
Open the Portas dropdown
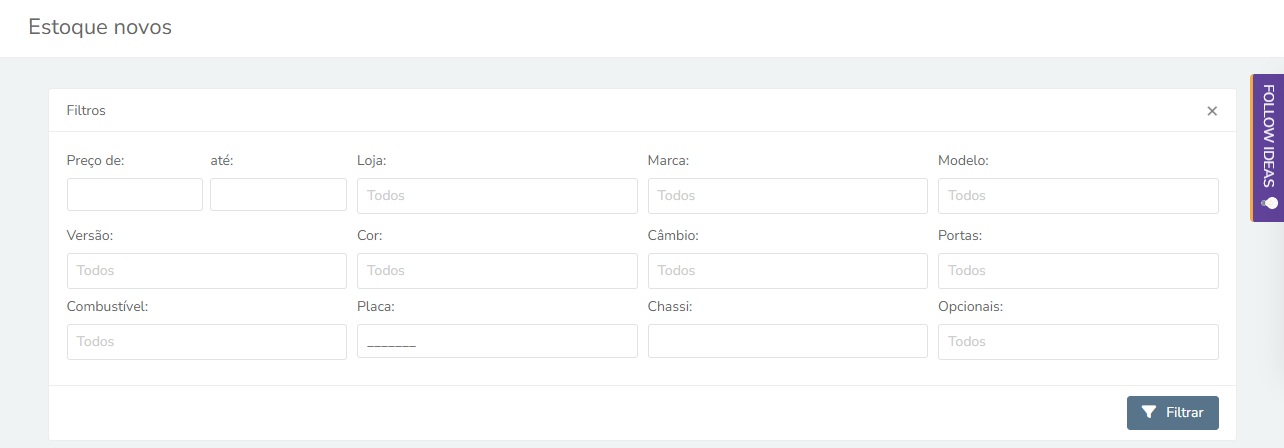click(x=1078, y=271)
